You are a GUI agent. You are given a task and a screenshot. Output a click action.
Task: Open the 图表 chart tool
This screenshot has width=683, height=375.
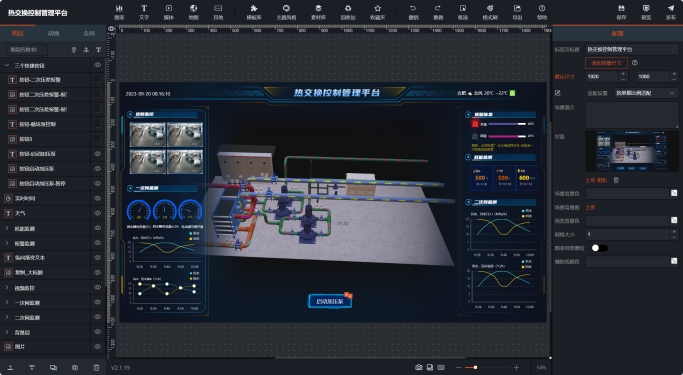(x=119, y=12)
